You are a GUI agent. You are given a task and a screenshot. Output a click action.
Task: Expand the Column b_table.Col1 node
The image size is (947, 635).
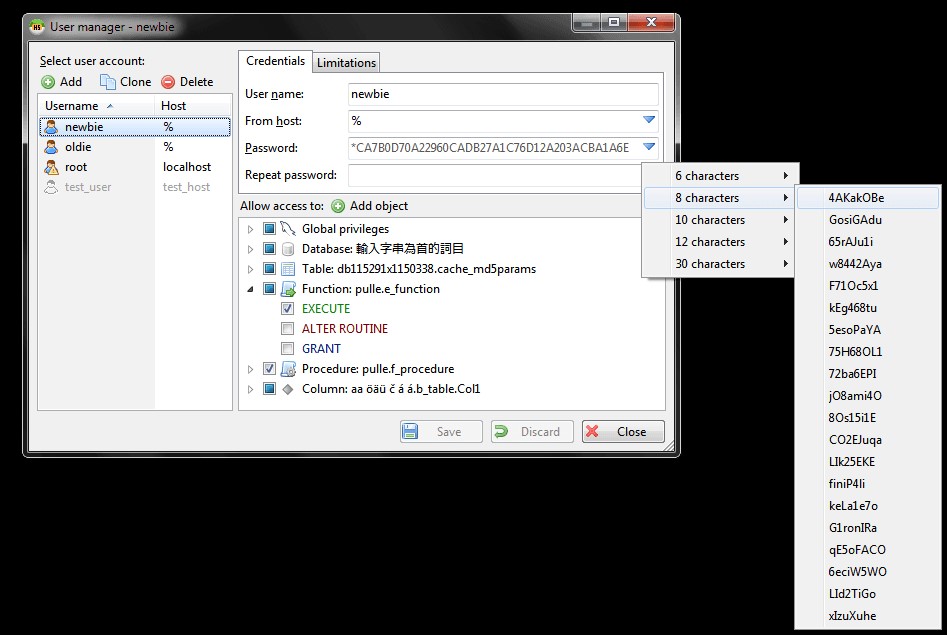click(x=250, y=389)
